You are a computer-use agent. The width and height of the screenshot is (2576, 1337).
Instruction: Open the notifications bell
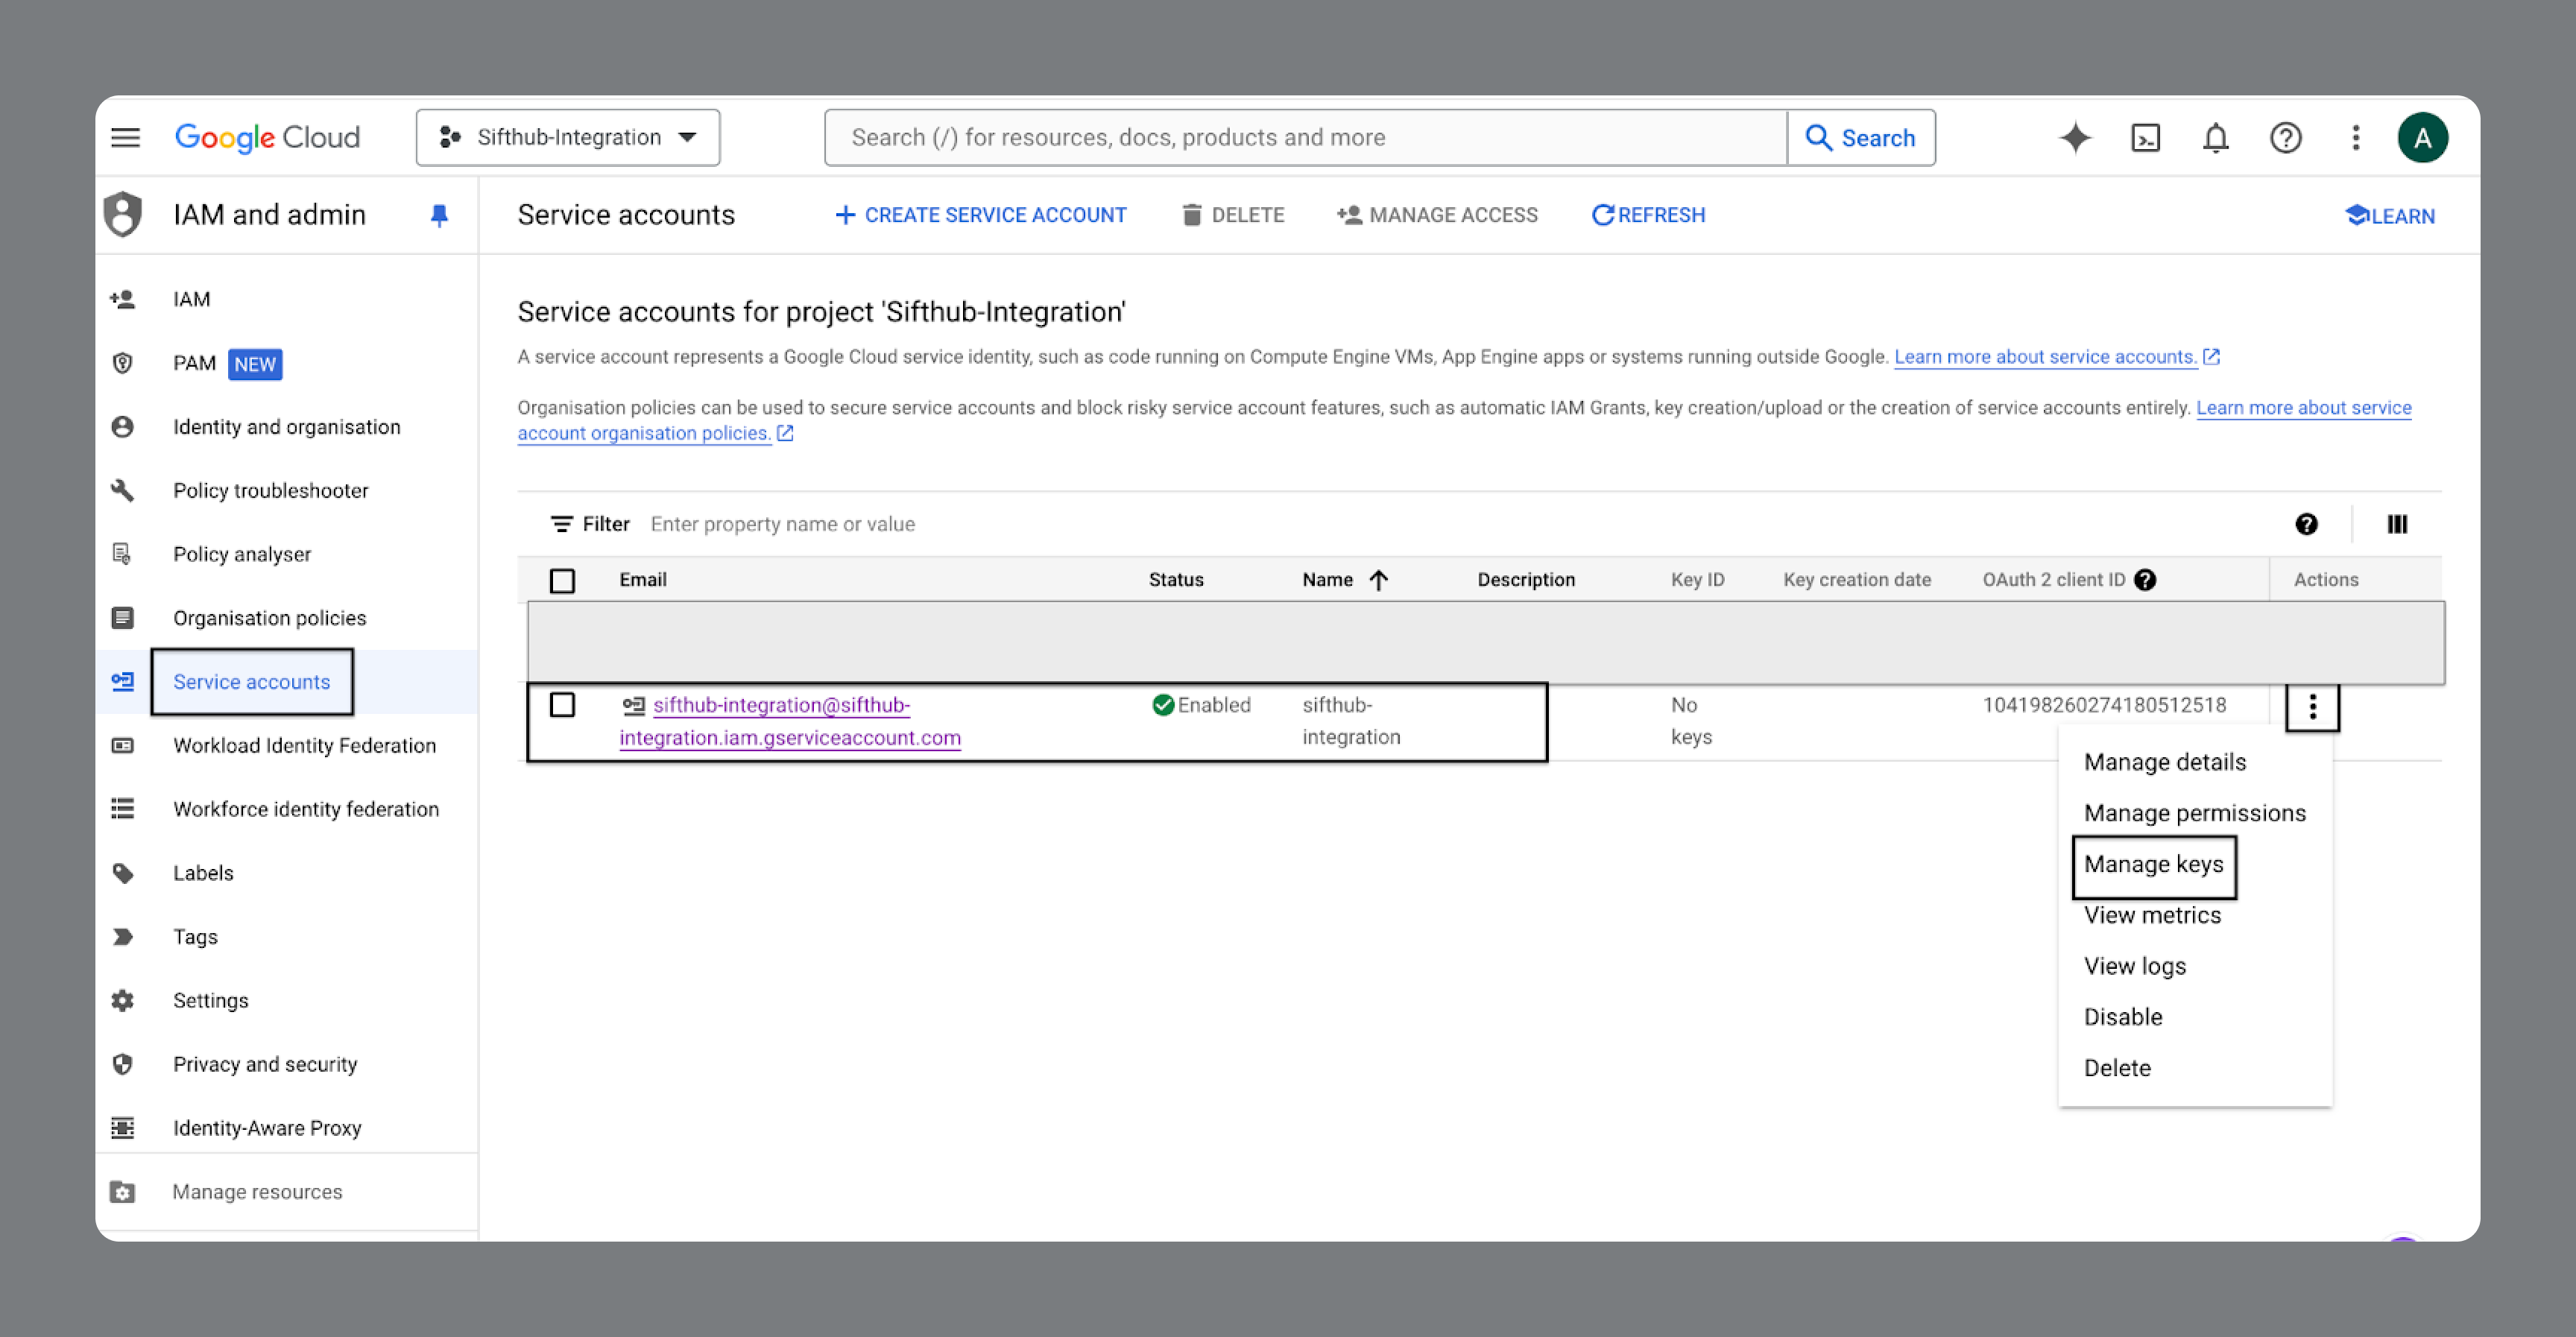[2215, 137]
